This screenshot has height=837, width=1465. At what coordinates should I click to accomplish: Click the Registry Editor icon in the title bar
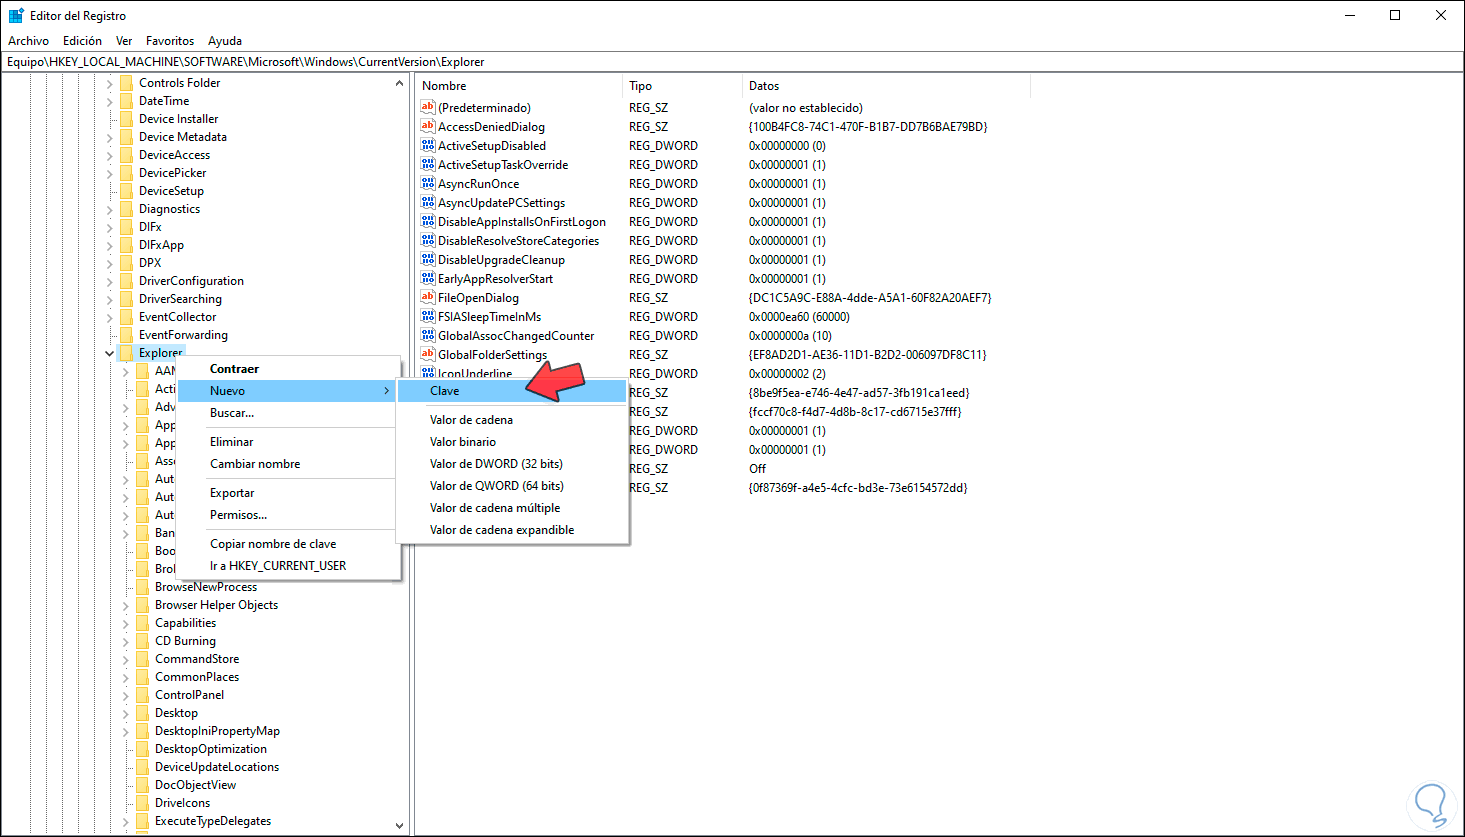click(x=15, y=15)
